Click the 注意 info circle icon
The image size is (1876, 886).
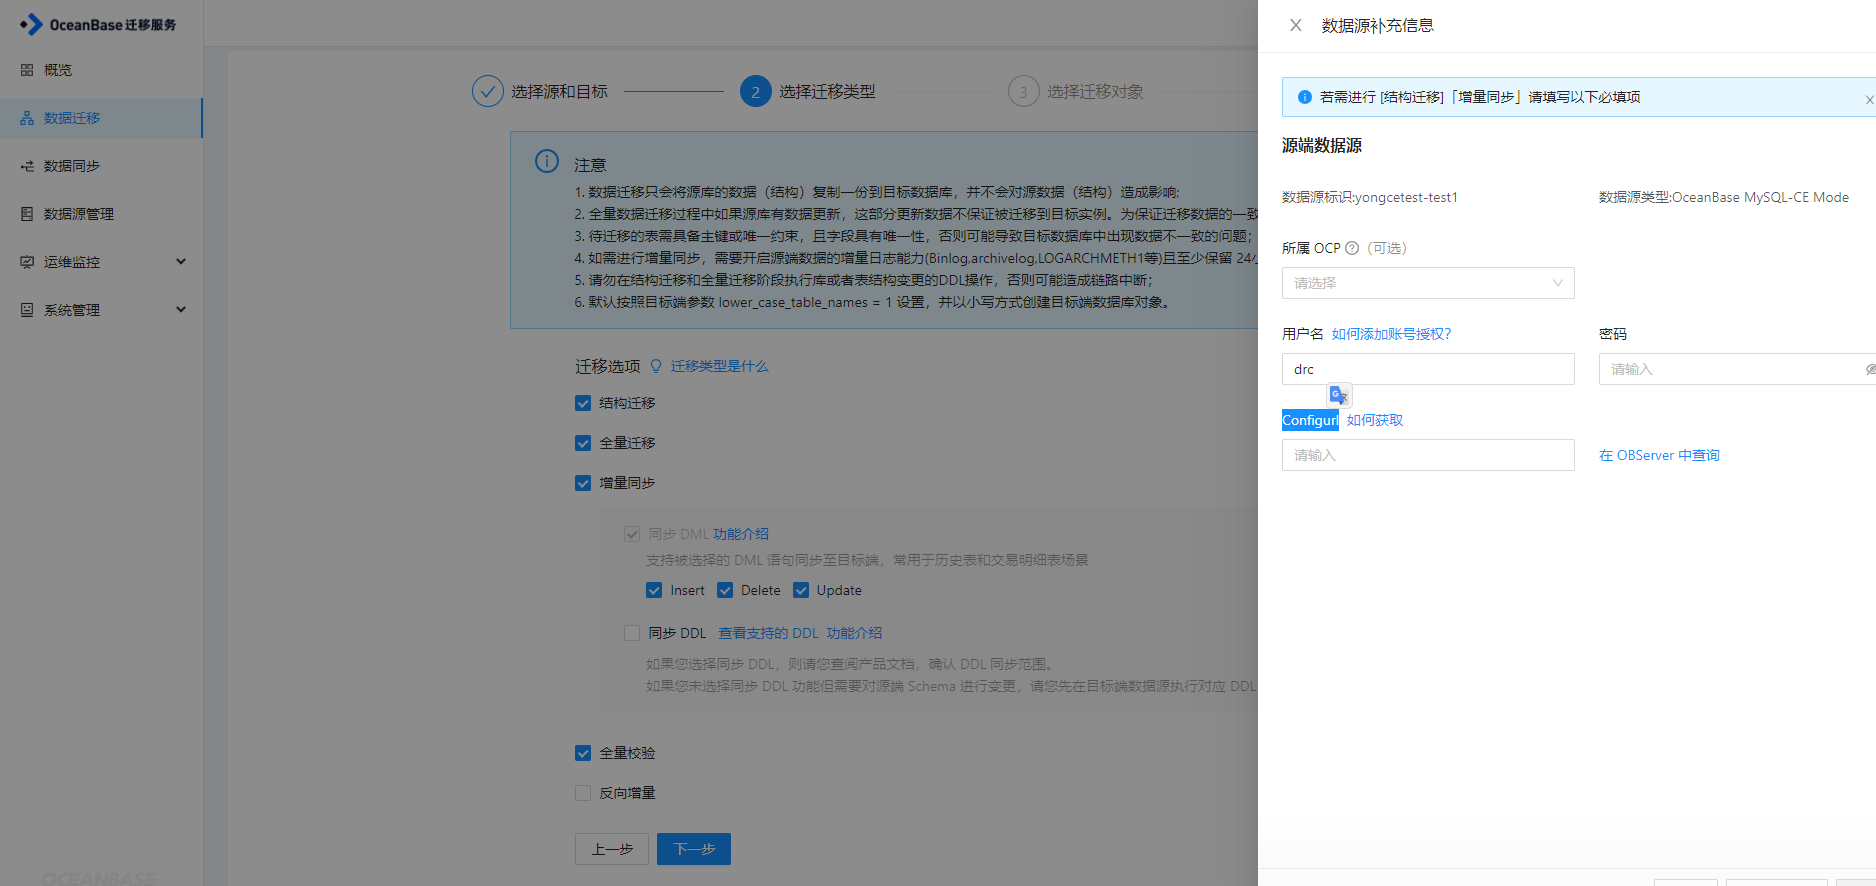click(x=547, y=161)
